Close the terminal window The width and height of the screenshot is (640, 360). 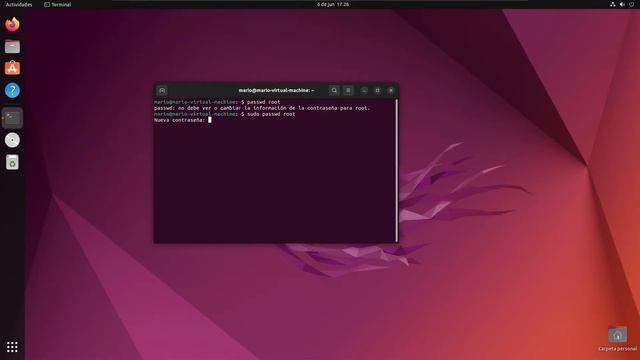(391, 91)
